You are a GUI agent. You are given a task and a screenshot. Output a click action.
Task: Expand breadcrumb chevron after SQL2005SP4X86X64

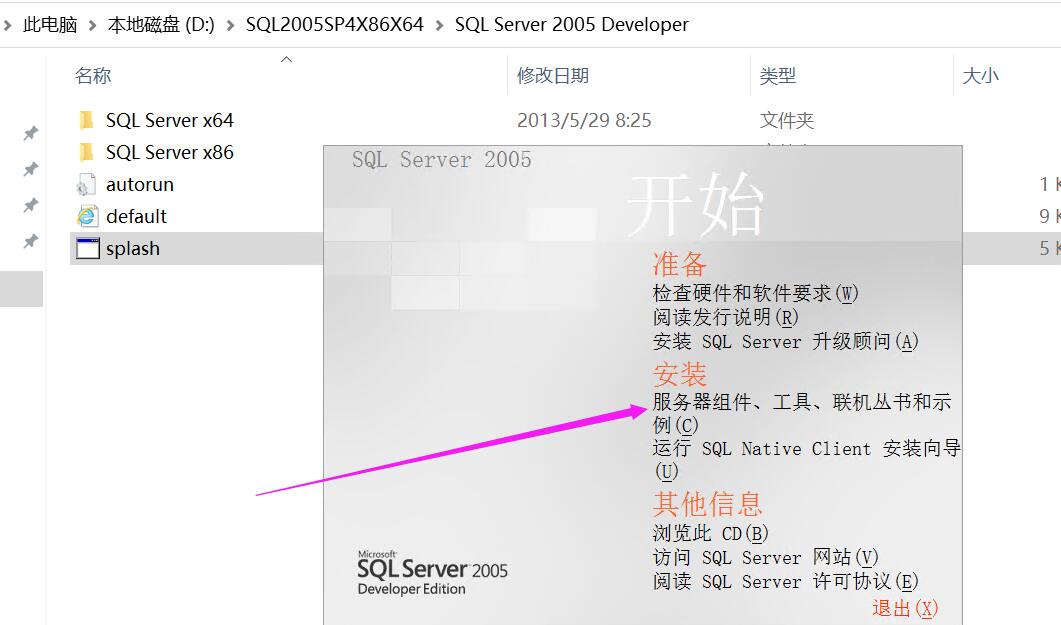point(440,26)
